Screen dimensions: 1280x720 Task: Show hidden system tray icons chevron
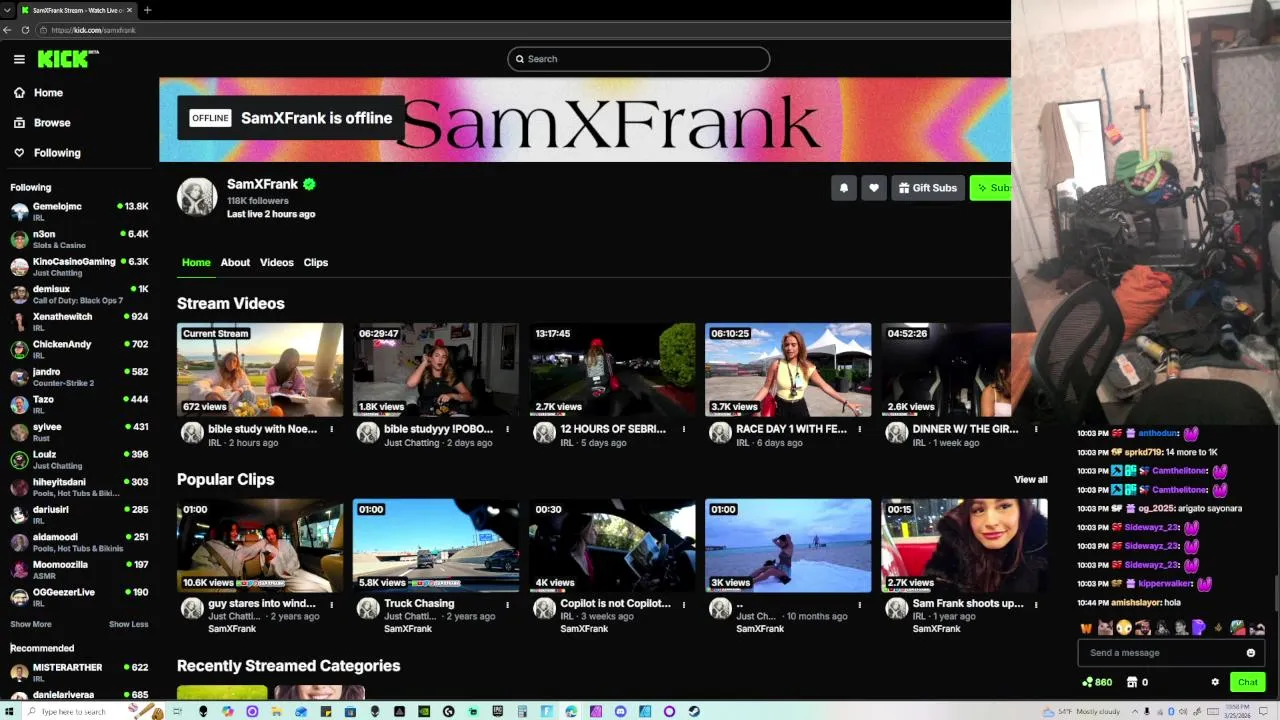click(x=1135, y=712)
